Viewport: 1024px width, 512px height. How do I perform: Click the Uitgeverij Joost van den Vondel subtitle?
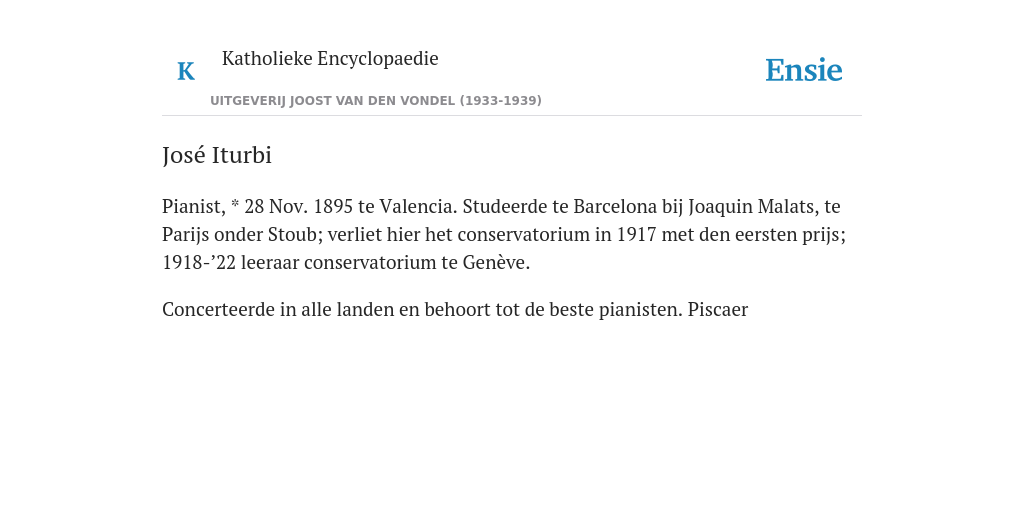tap(376, 101)
